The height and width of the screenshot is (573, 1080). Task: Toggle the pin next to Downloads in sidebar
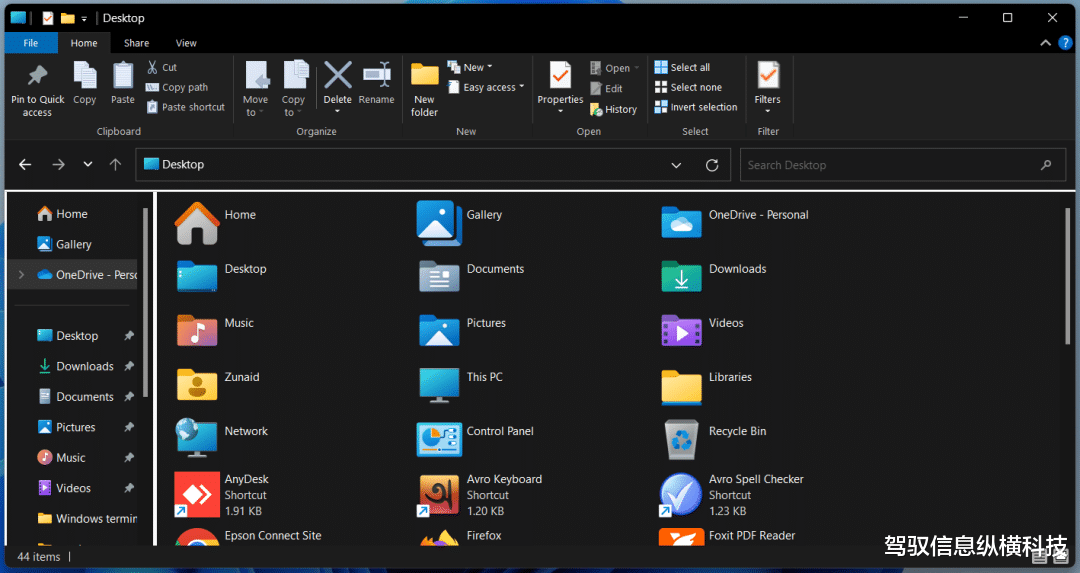129,367
